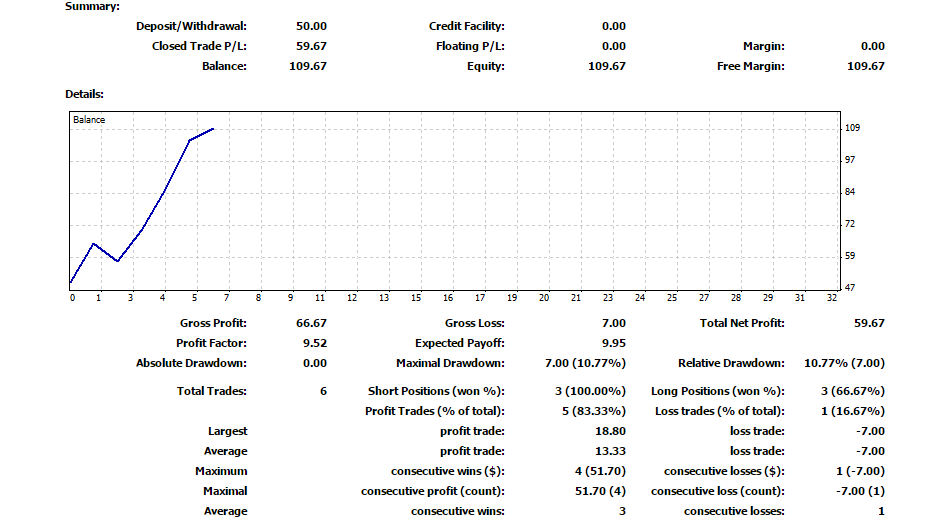
Task: Select the Closed Trade P/L value 59.67
Action: click(x=311, y=46)
